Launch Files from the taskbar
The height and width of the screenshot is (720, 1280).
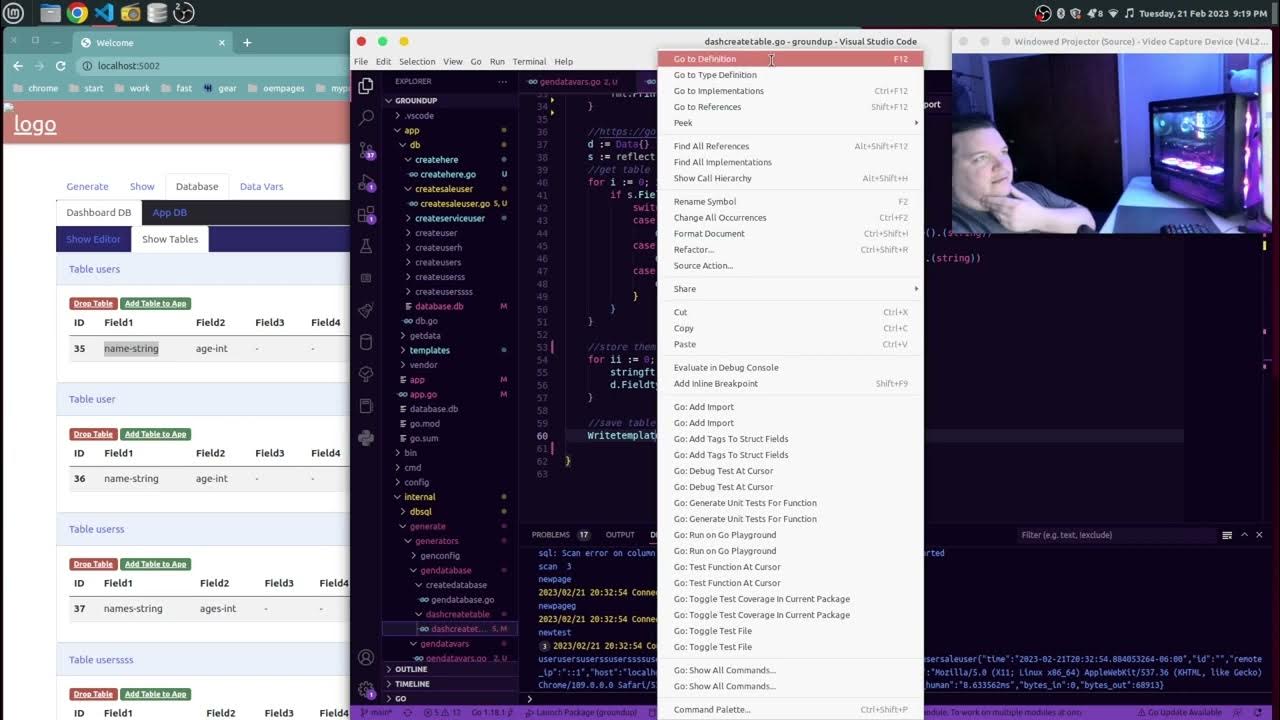(50, 13)
